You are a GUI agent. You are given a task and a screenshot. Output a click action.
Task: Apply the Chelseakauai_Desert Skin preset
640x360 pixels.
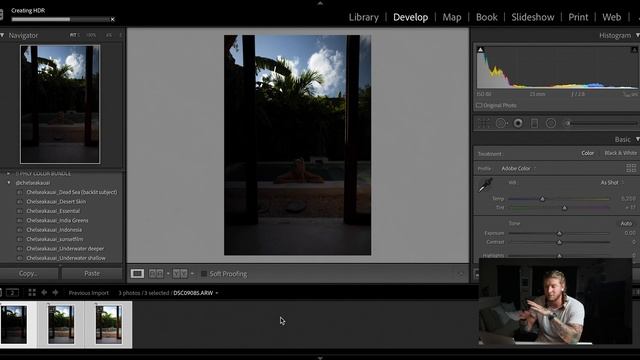click(x=56, y=202)
